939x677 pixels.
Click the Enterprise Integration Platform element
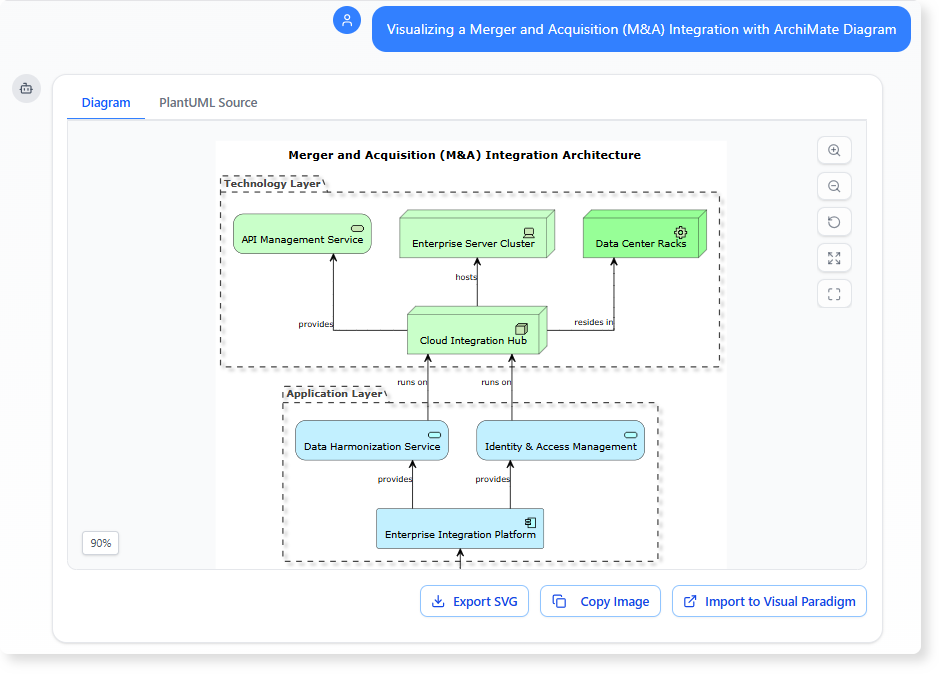tap(460, 528)
